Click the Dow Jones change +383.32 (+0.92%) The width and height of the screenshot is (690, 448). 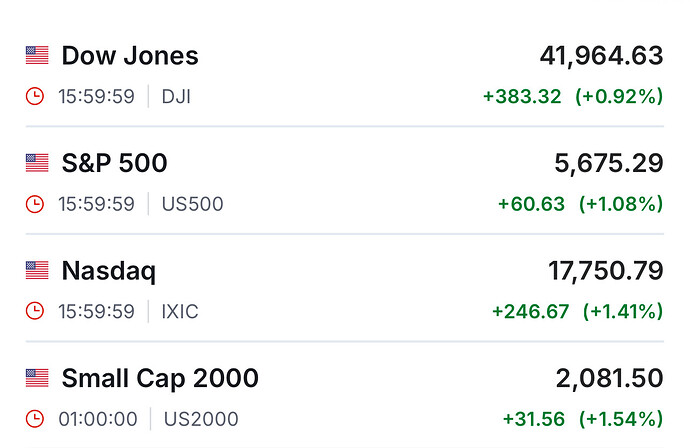coord(573,96)
